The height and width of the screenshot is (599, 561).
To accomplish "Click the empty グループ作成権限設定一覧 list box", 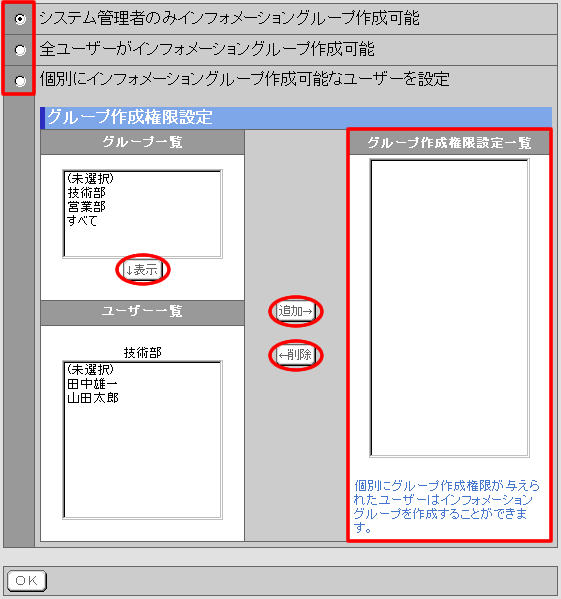I will pos(449,308).
